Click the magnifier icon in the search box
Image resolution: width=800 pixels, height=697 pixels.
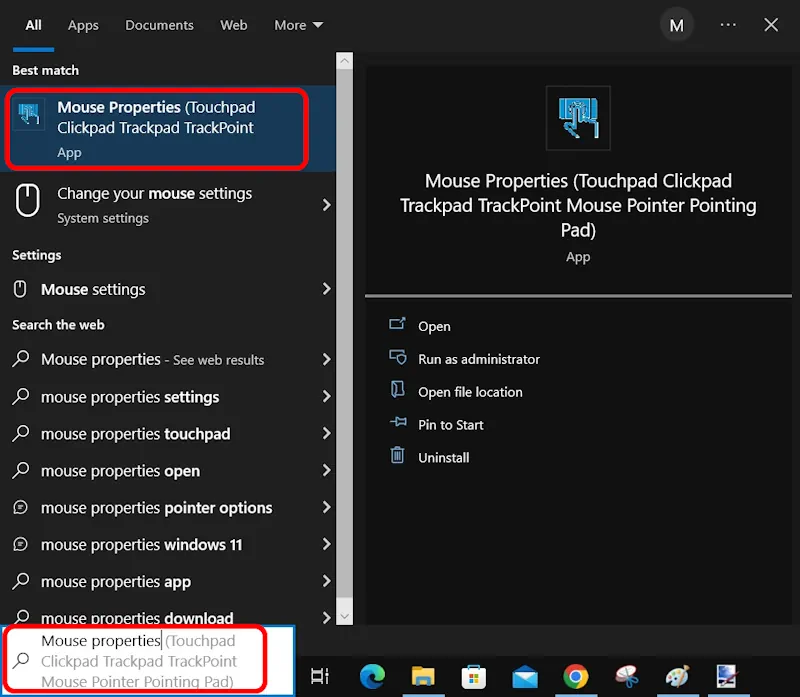pos(21,660)
